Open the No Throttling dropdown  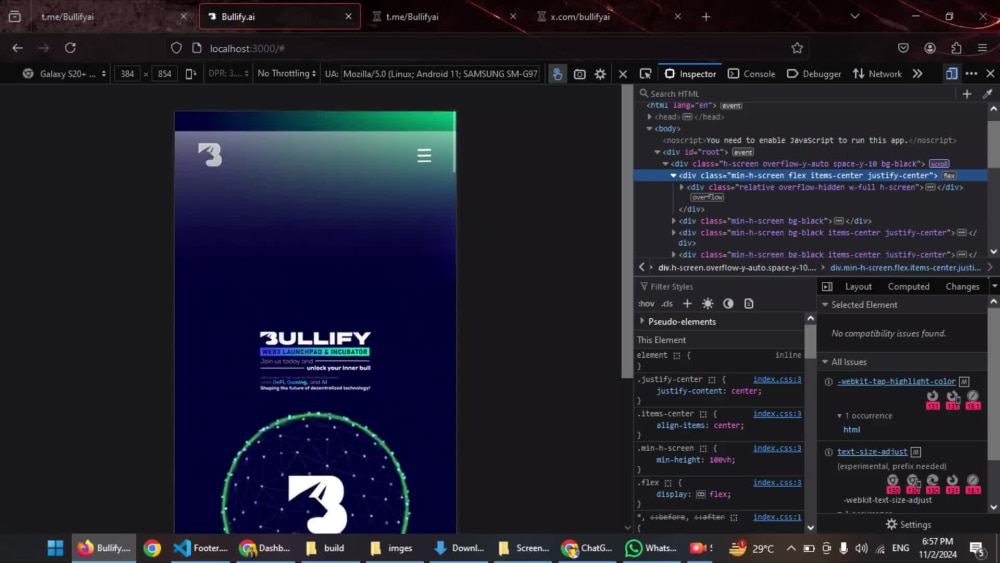[x=286, y=74]
